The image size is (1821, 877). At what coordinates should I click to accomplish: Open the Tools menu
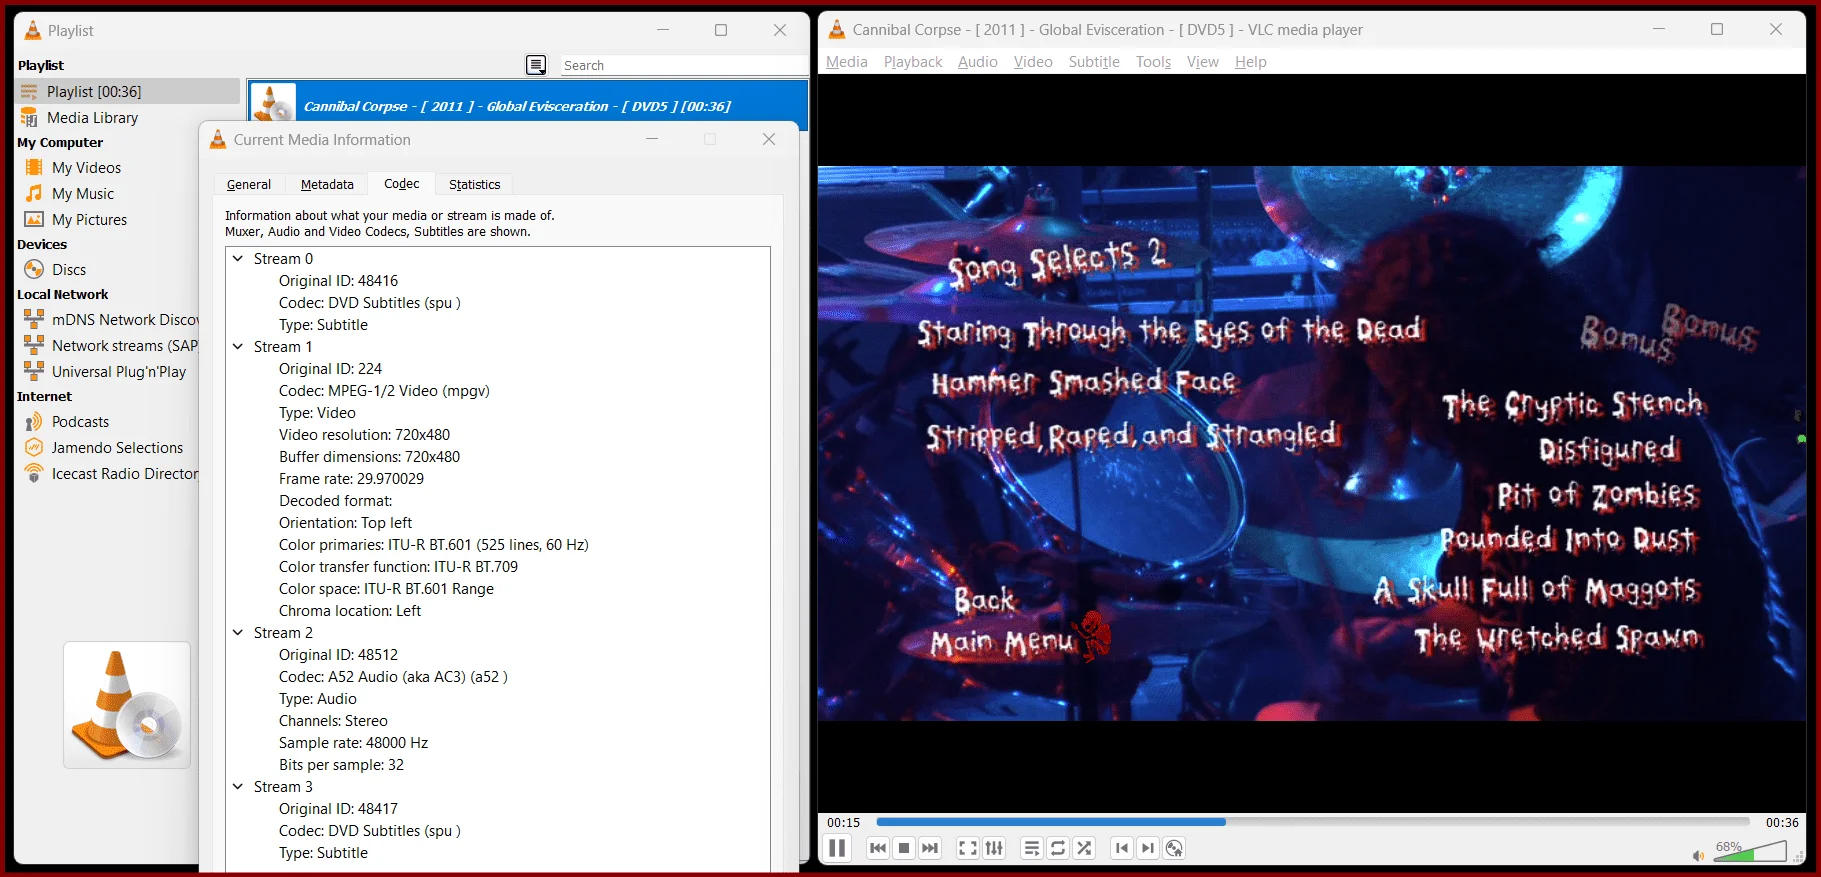coord(1153,62)
